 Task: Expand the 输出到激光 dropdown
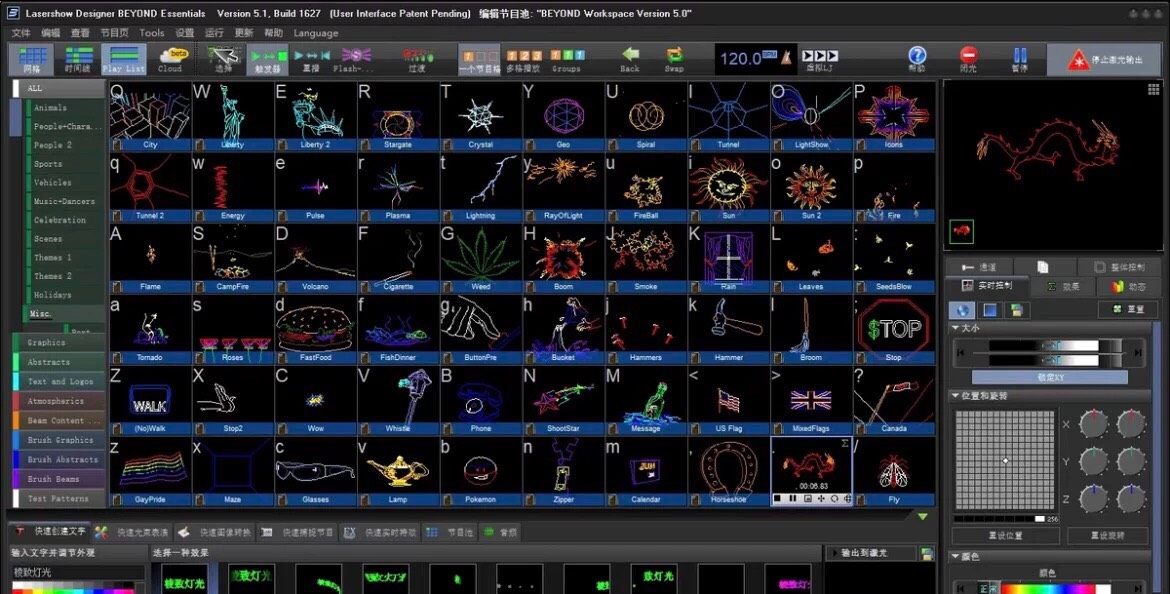point(835,554)
